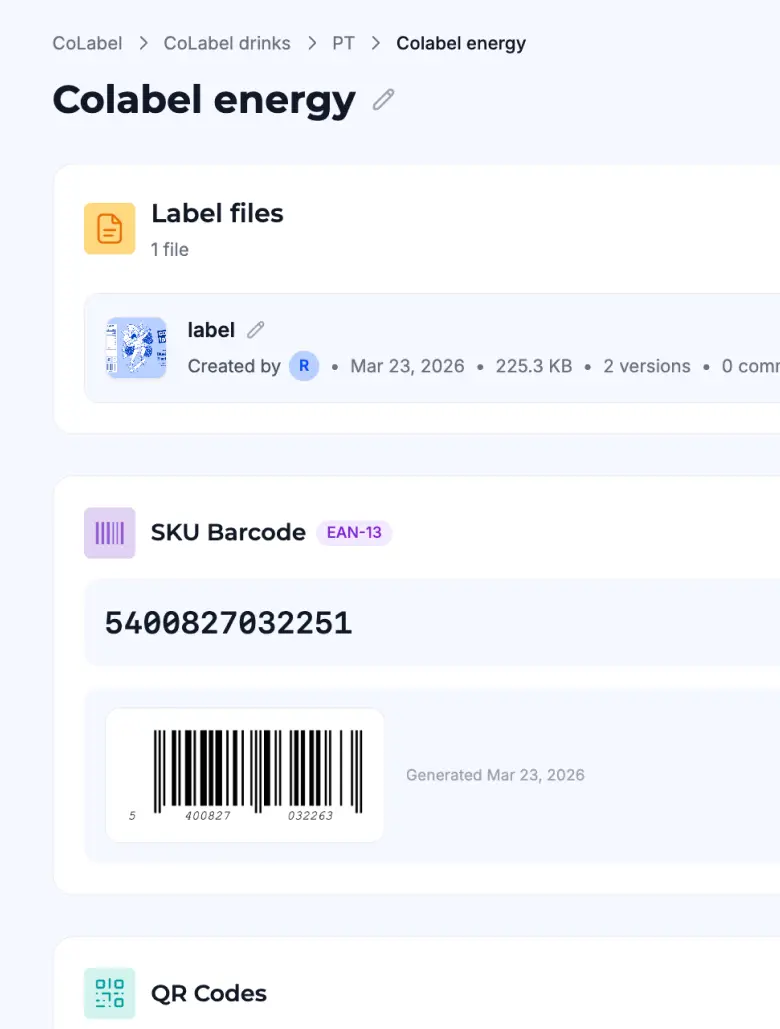Open the PT breadcrumb level
The height and width of the screenshot is (1029, 780).
(x=343, y=43)
